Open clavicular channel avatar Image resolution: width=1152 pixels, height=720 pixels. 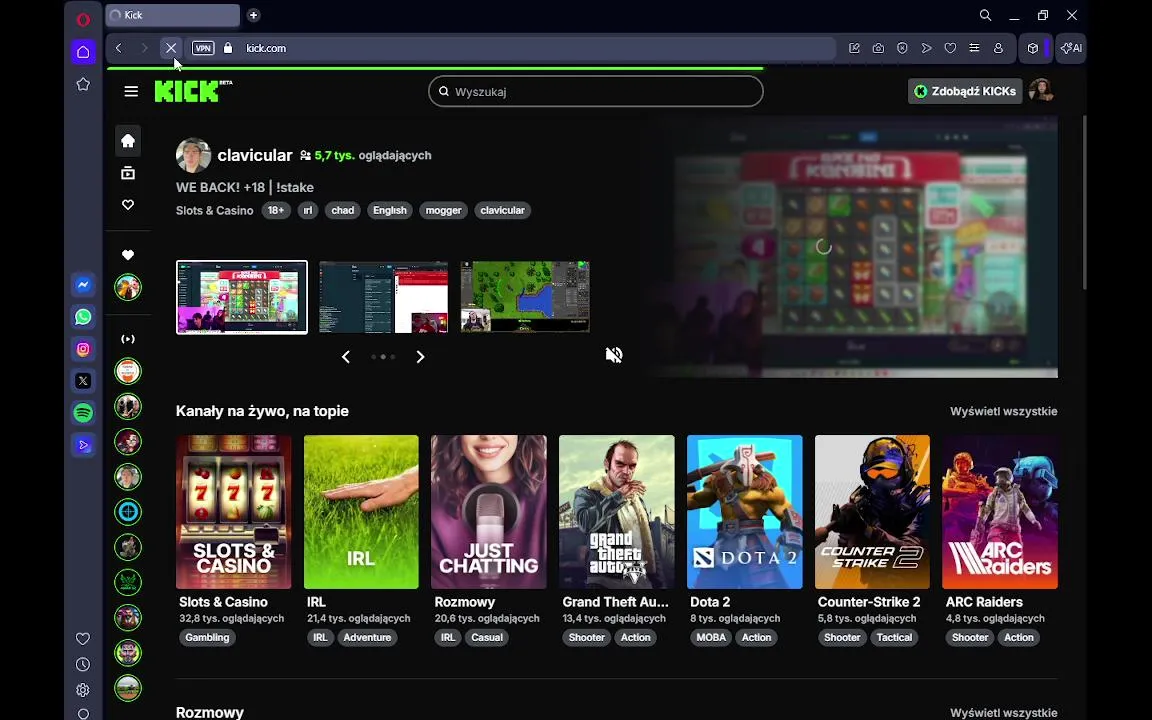(193, 155)
